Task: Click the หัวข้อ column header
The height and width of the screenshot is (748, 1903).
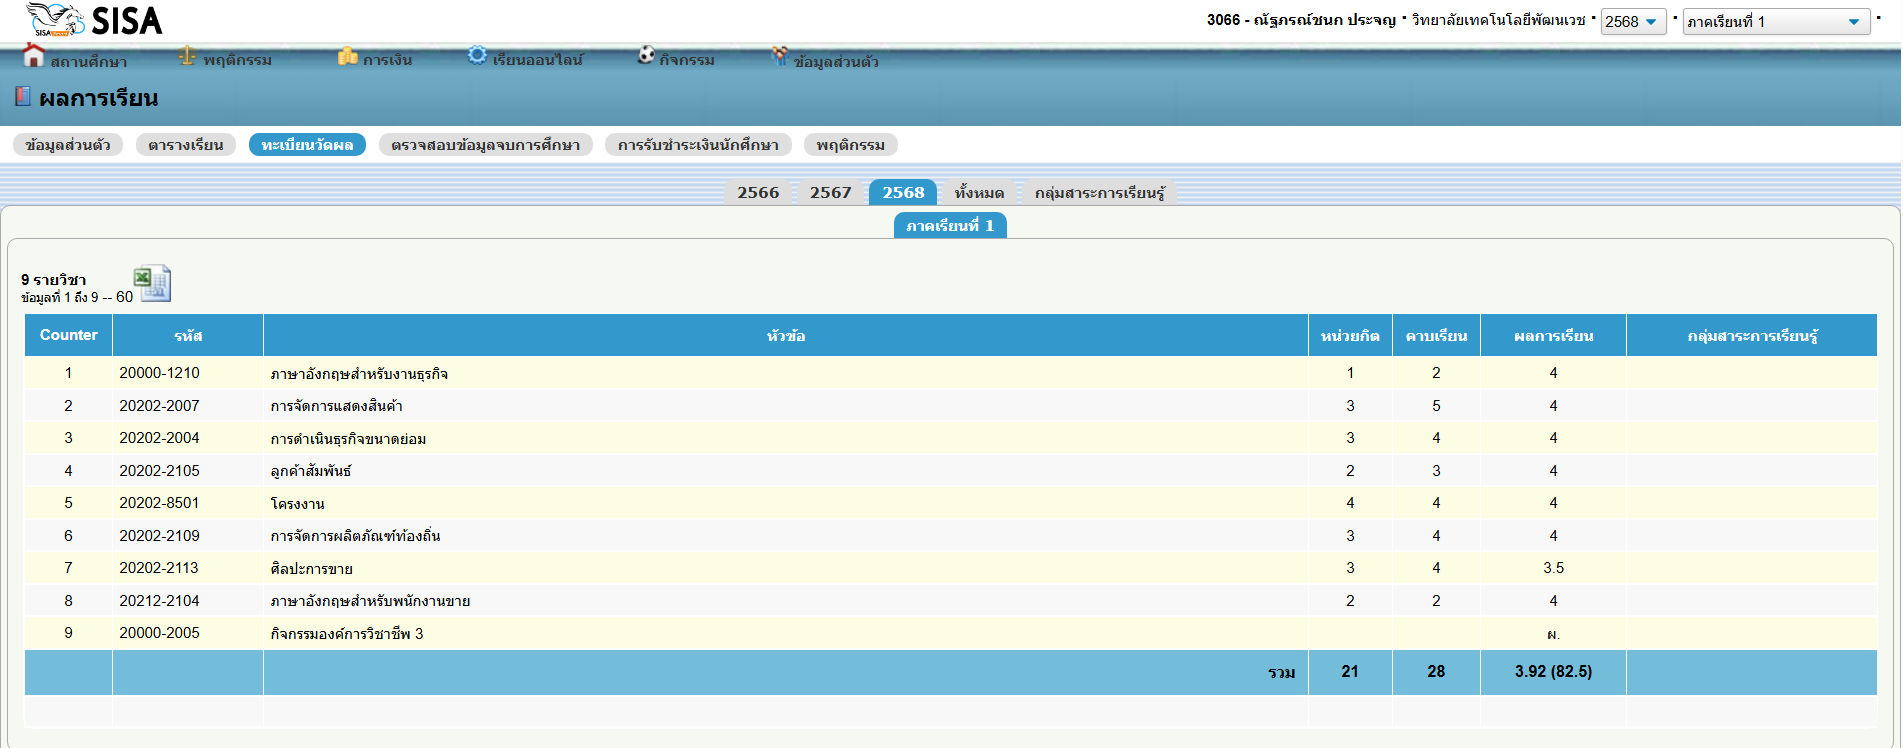Action: [x=785, y=336]
